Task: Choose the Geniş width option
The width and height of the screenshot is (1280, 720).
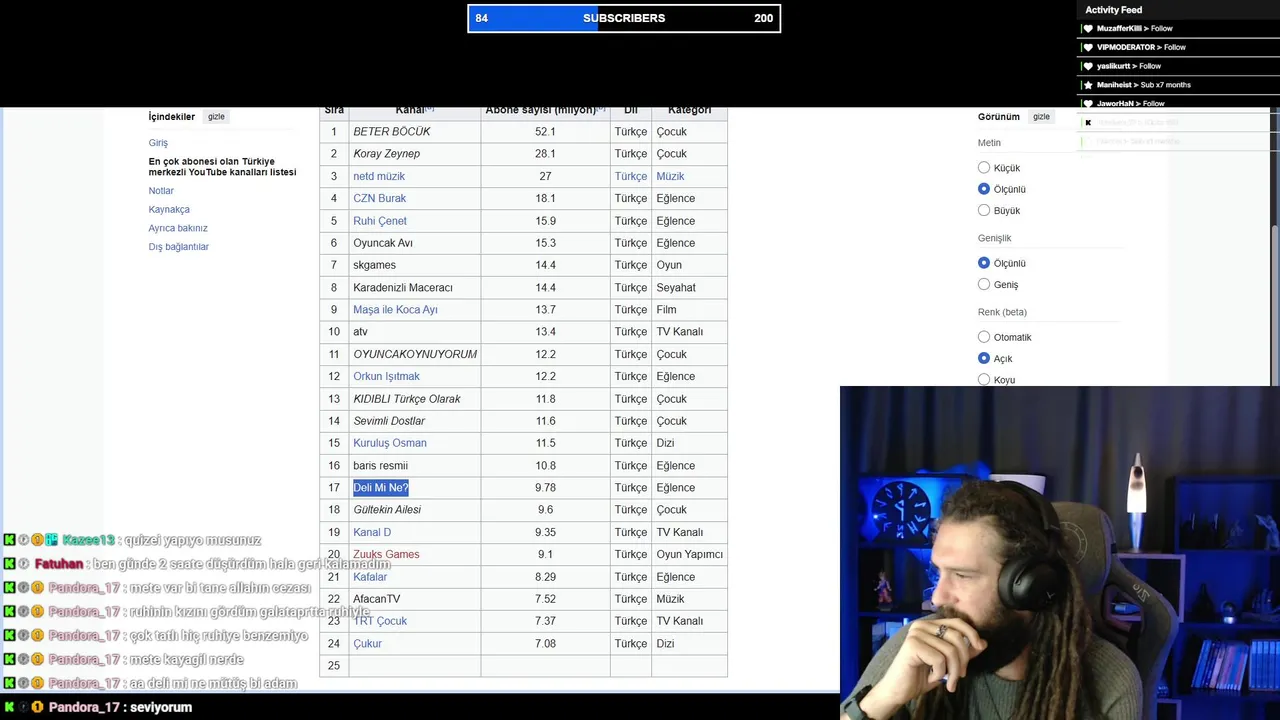Action: click(984, 285)
